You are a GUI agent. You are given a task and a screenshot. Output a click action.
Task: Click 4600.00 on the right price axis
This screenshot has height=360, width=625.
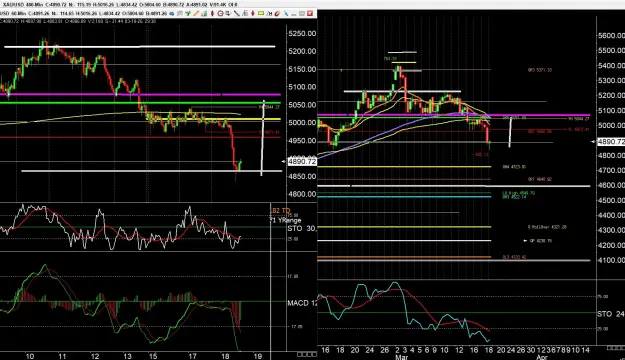tap(611, 185)
